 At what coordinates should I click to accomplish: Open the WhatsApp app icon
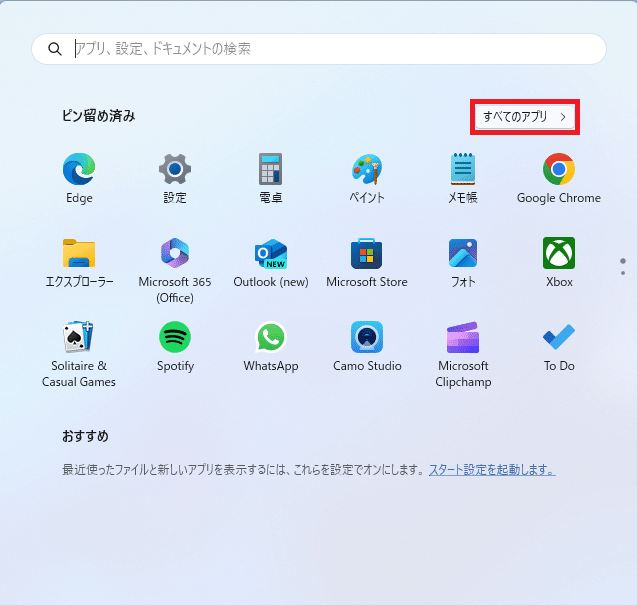tap(271, 337)
